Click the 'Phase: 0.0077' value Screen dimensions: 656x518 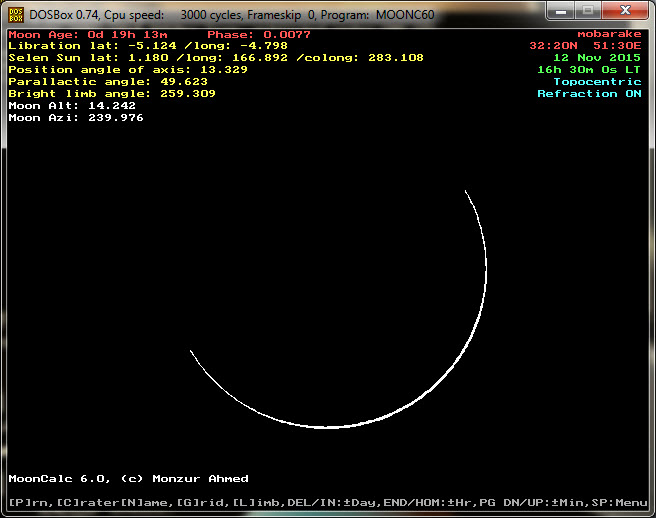click(x=259, y=35)
